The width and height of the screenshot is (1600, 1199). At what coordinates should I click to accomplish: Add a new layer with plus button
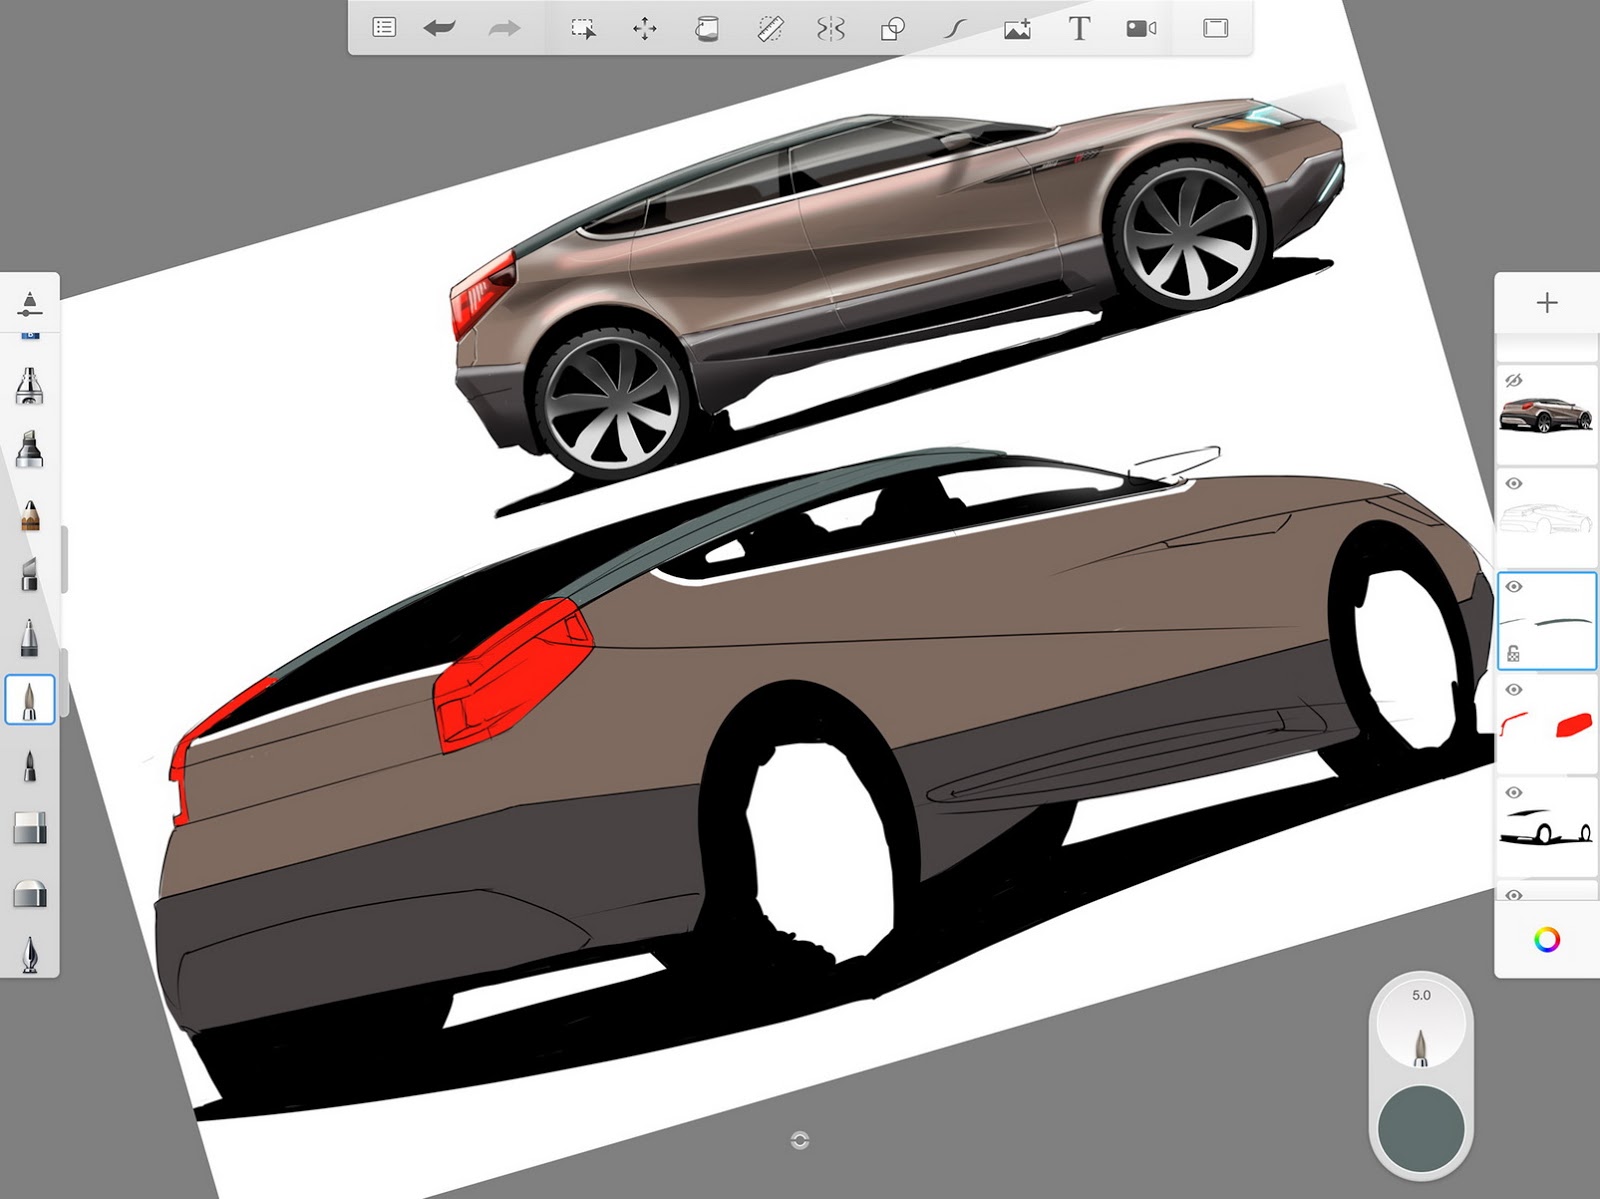(1547, 303)
